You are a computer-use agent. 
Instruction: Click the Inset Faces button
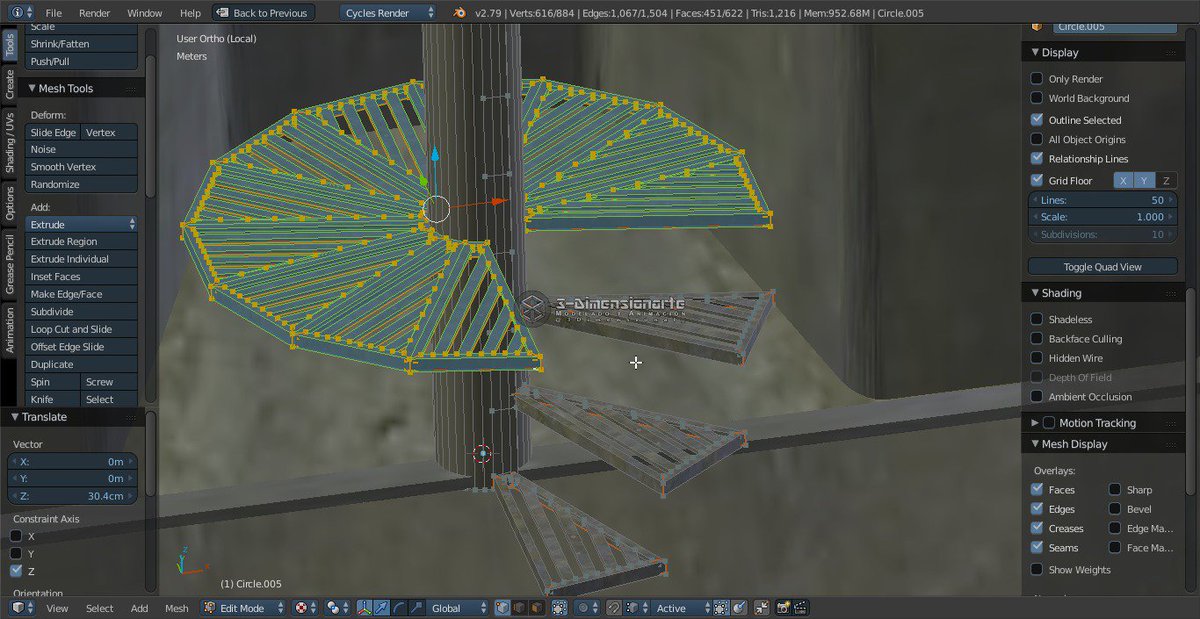tap(82, 276)
